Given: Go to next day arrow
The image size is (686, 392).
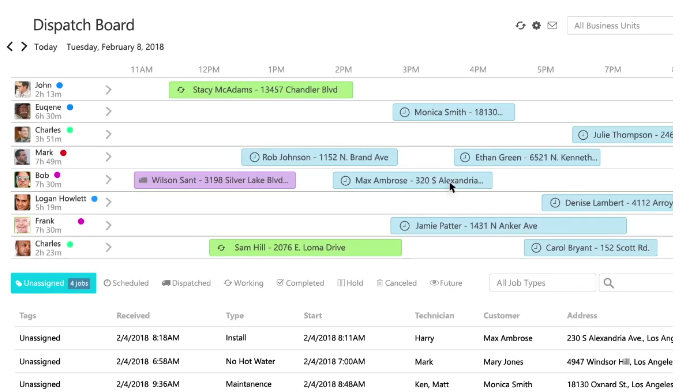Looking at the screenshot, I should [24, 46].
